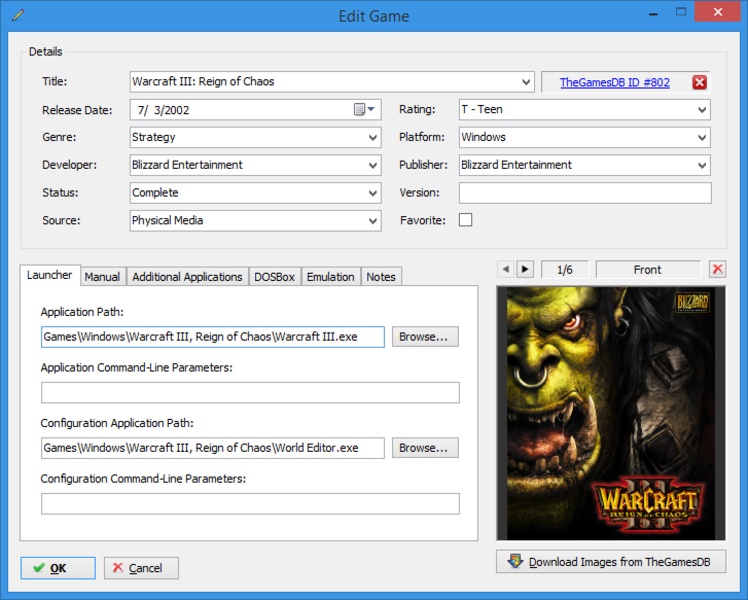Viewport: 748px width, 600px height.
Task: Browse for the Application Path
Action: (x=425, y=337)
